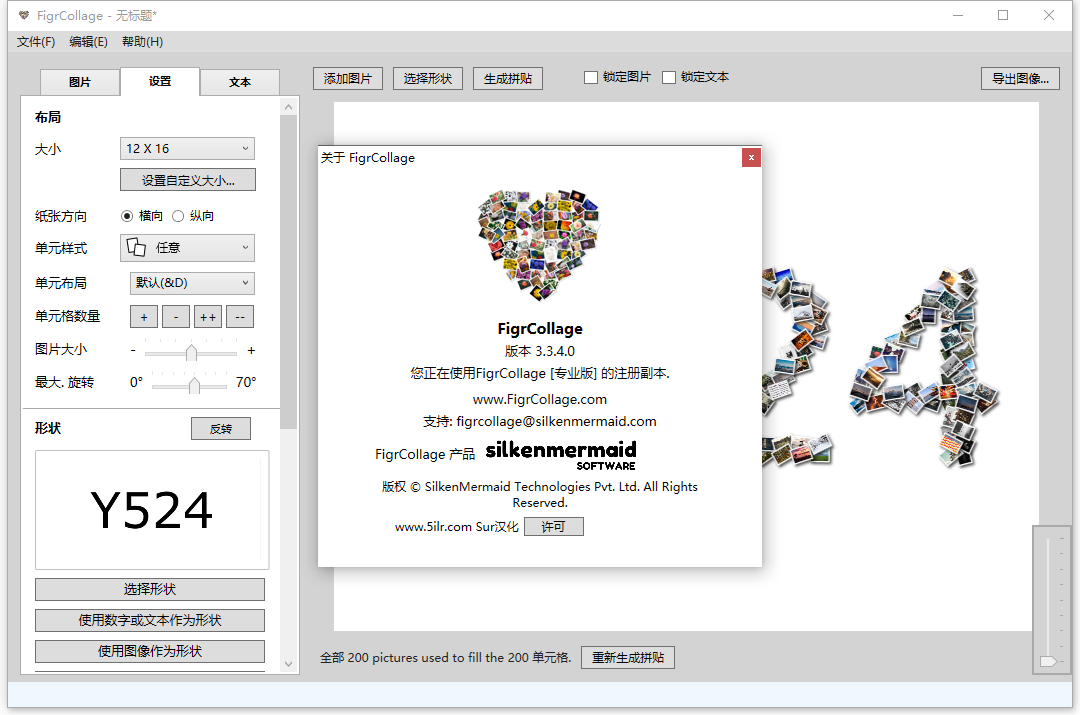Screen dimensions: 1080x715
Task: Select the 纵向 paper orientation
Action: point(178,216)
